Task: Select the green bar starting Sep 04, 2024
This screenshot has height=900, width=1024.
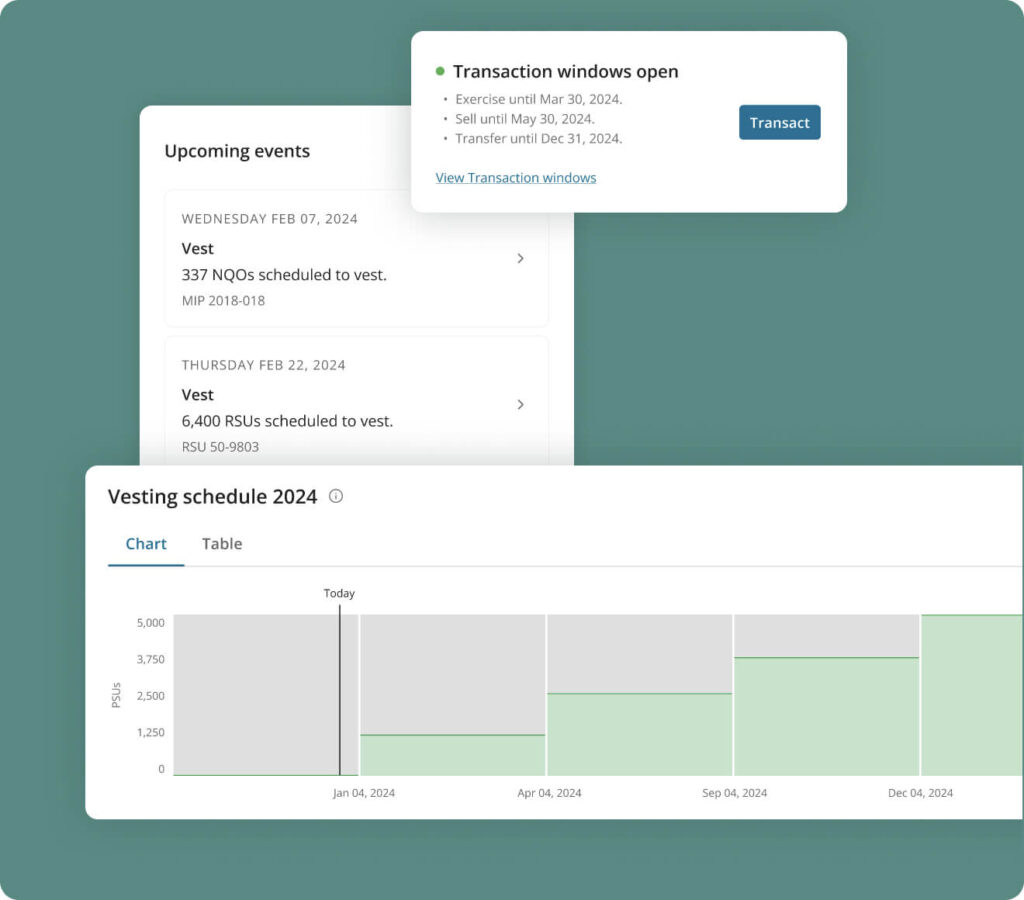Action: pos(826,716)
